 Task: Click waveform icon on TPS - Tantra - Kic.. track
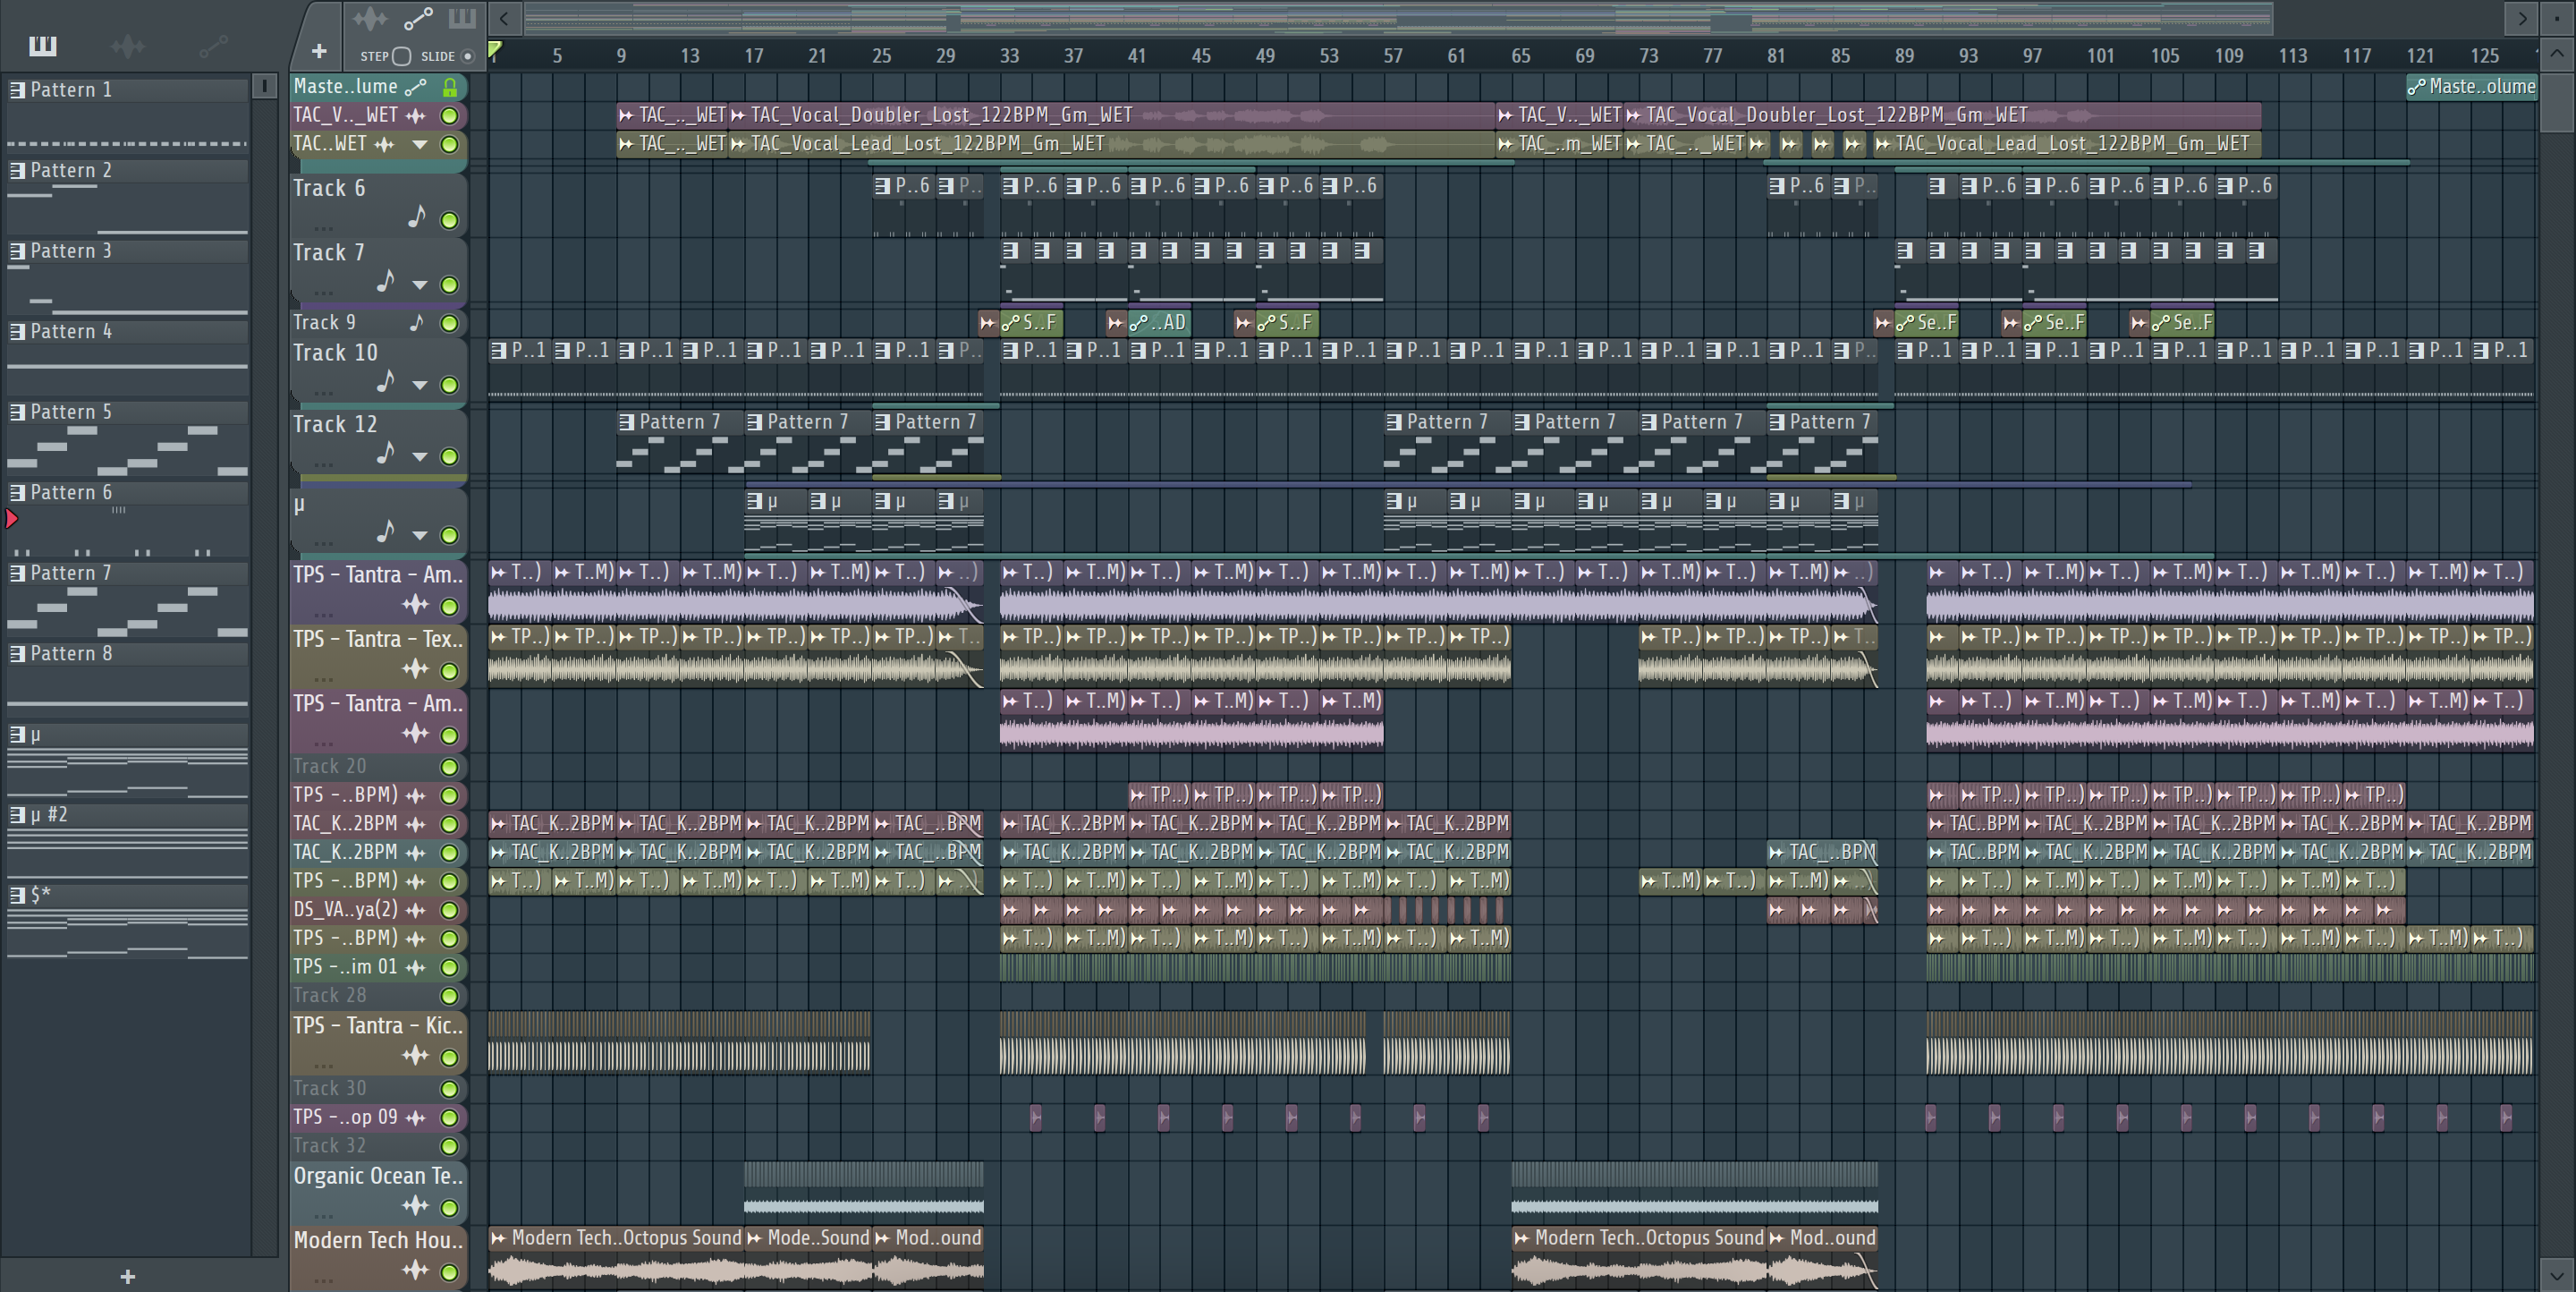point(415,1056)
